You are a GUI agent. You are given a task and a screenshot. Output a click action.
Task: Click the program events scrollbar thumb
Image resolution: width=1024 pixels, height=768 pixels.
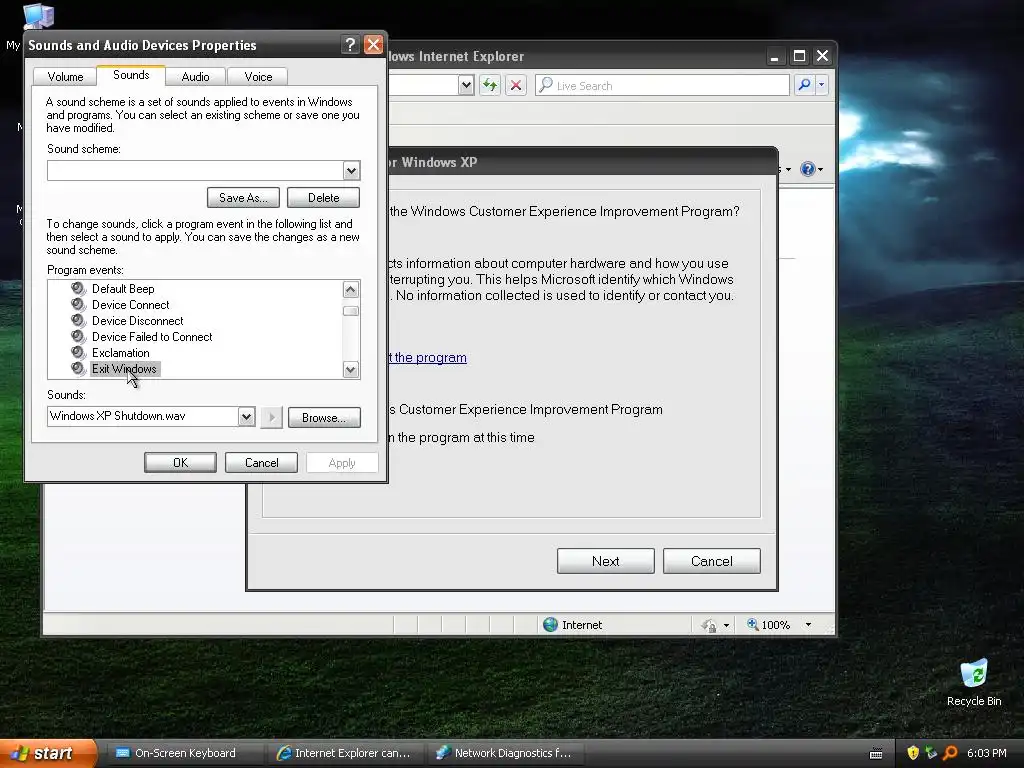point(351,311)
